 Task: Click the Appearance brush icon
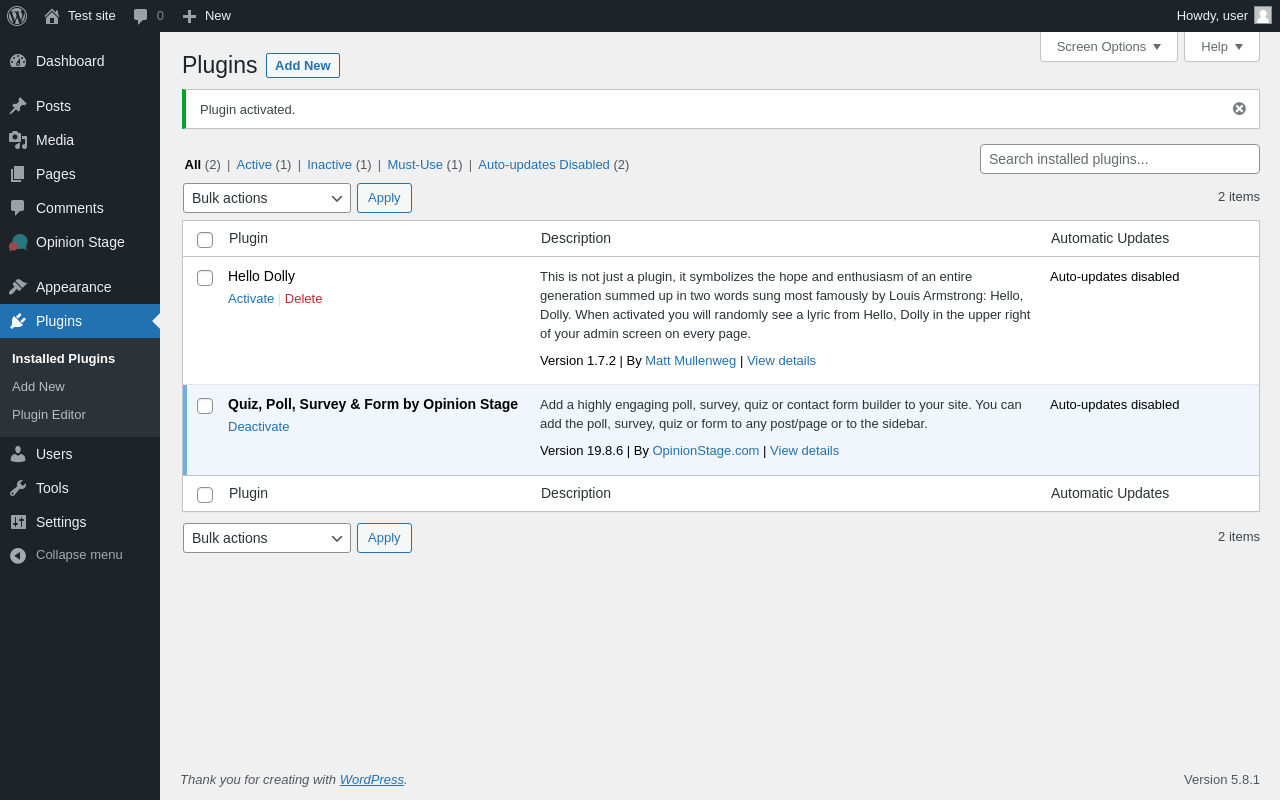click(18, 287)
